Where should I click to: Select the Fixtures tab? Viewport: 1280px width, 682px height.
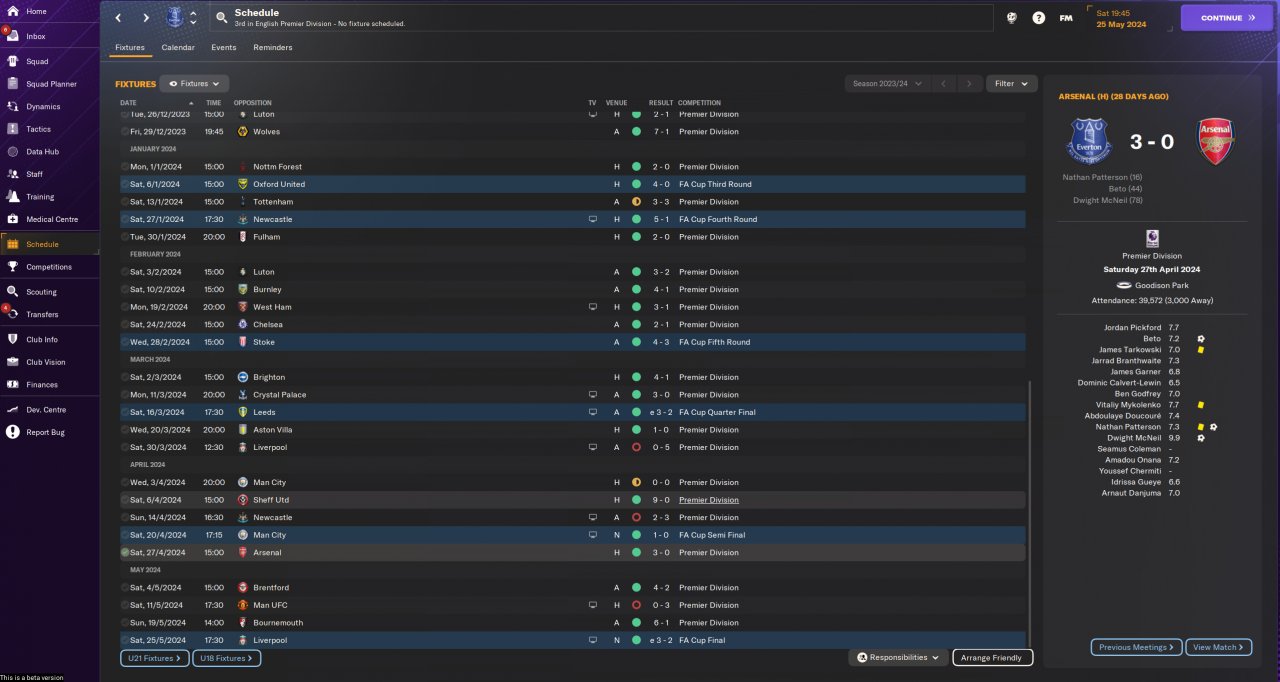(x=130, y=47)
